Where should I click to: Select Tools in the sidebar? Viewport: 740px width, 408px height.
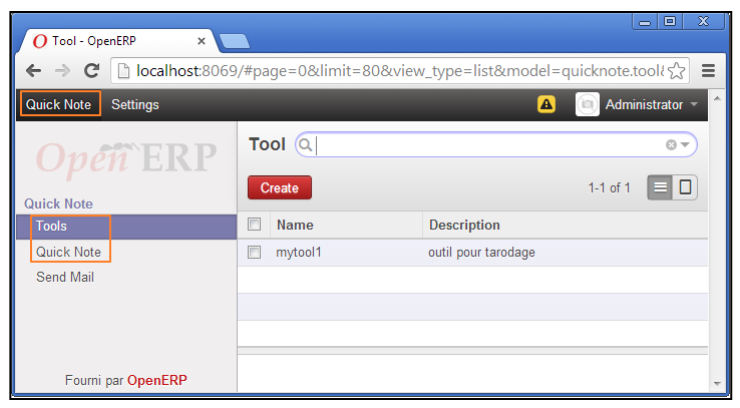(51, 226)
